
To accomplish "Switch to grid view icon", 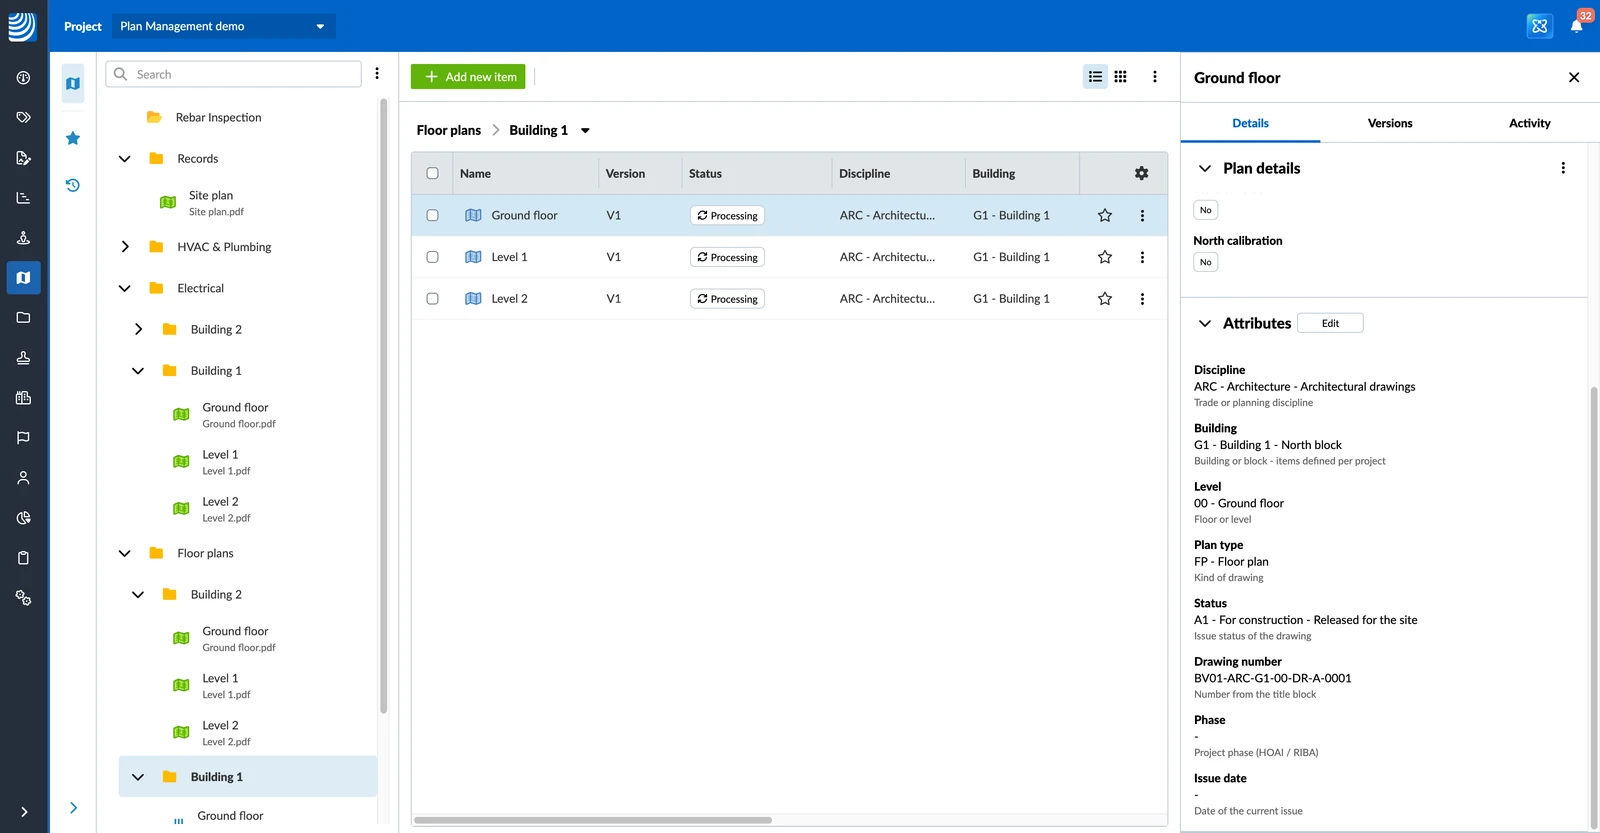I will tap(1121, 77).
